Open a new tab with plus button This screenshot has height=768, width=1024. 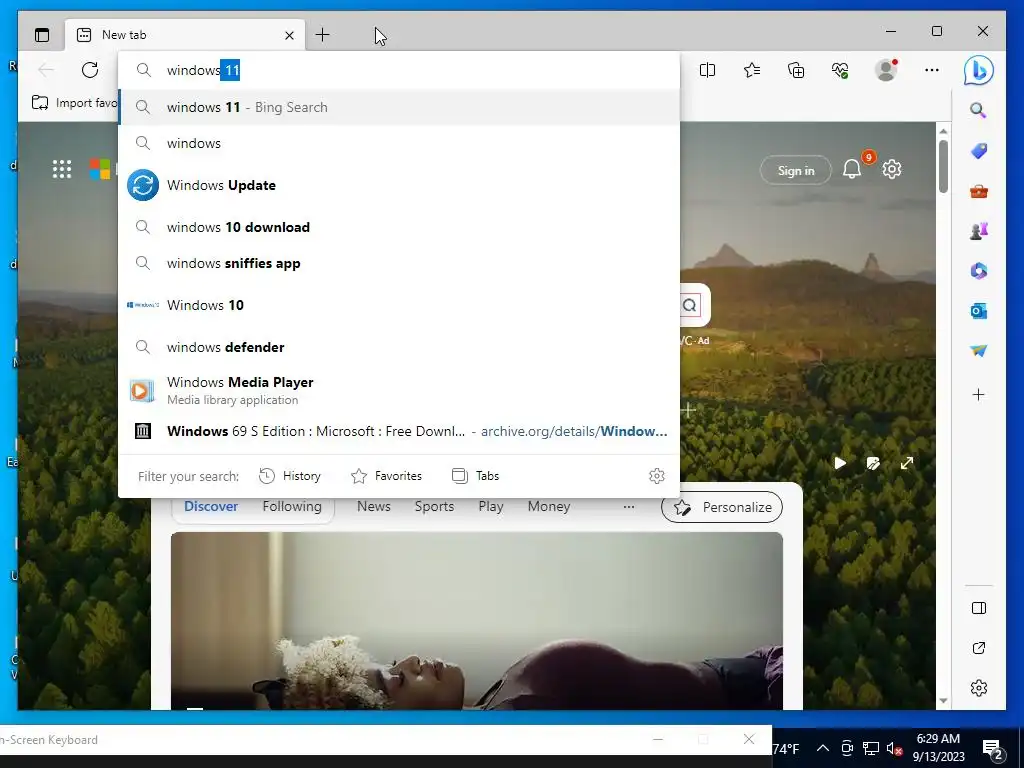[x=323, y=35]
